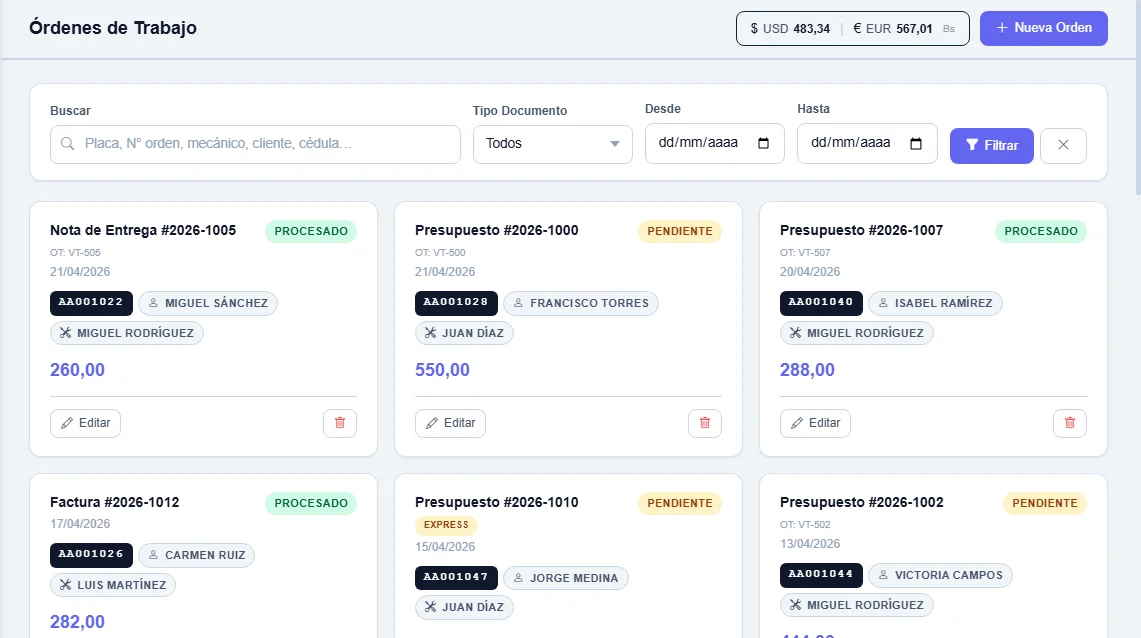The height and width of the screenshot is (638, 1141).
Task: Click amount 550,00 on Presupuesto #2026-1000
Action: click(442, 370)
